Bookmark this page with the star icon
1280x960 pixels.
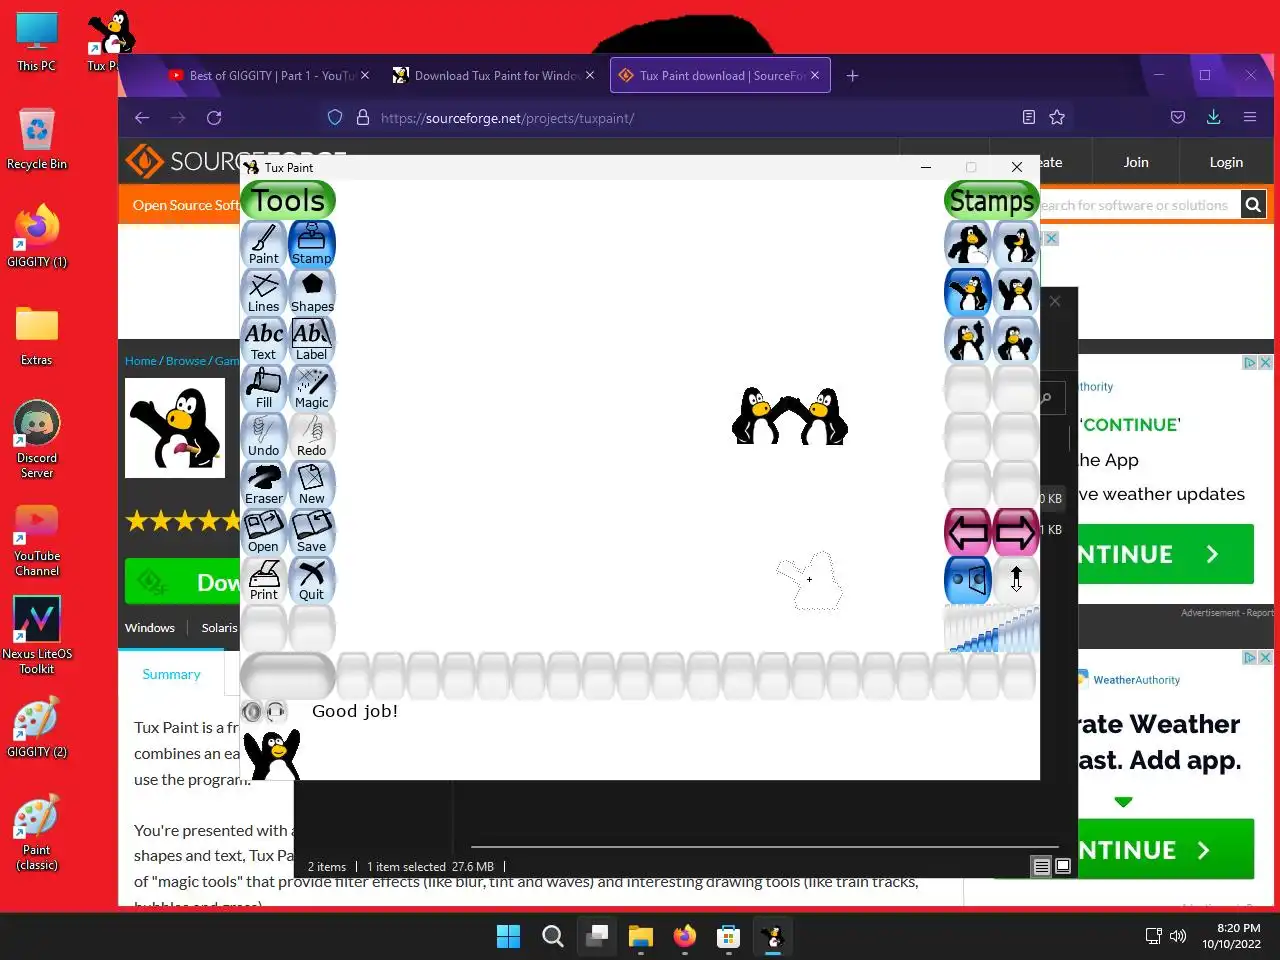pyautogui.click(x=1057, y=118)
